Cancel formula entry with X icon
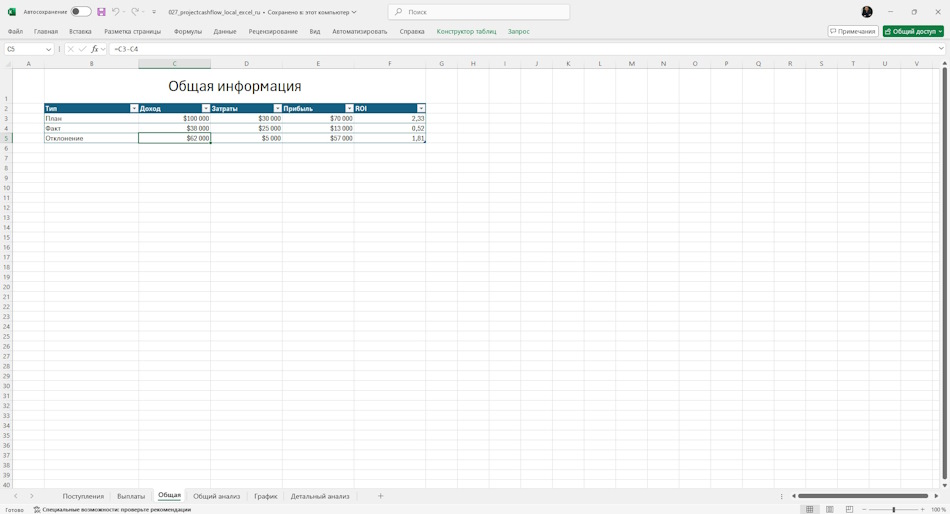This screenshot has height=514, width=950. pos(71,49)
